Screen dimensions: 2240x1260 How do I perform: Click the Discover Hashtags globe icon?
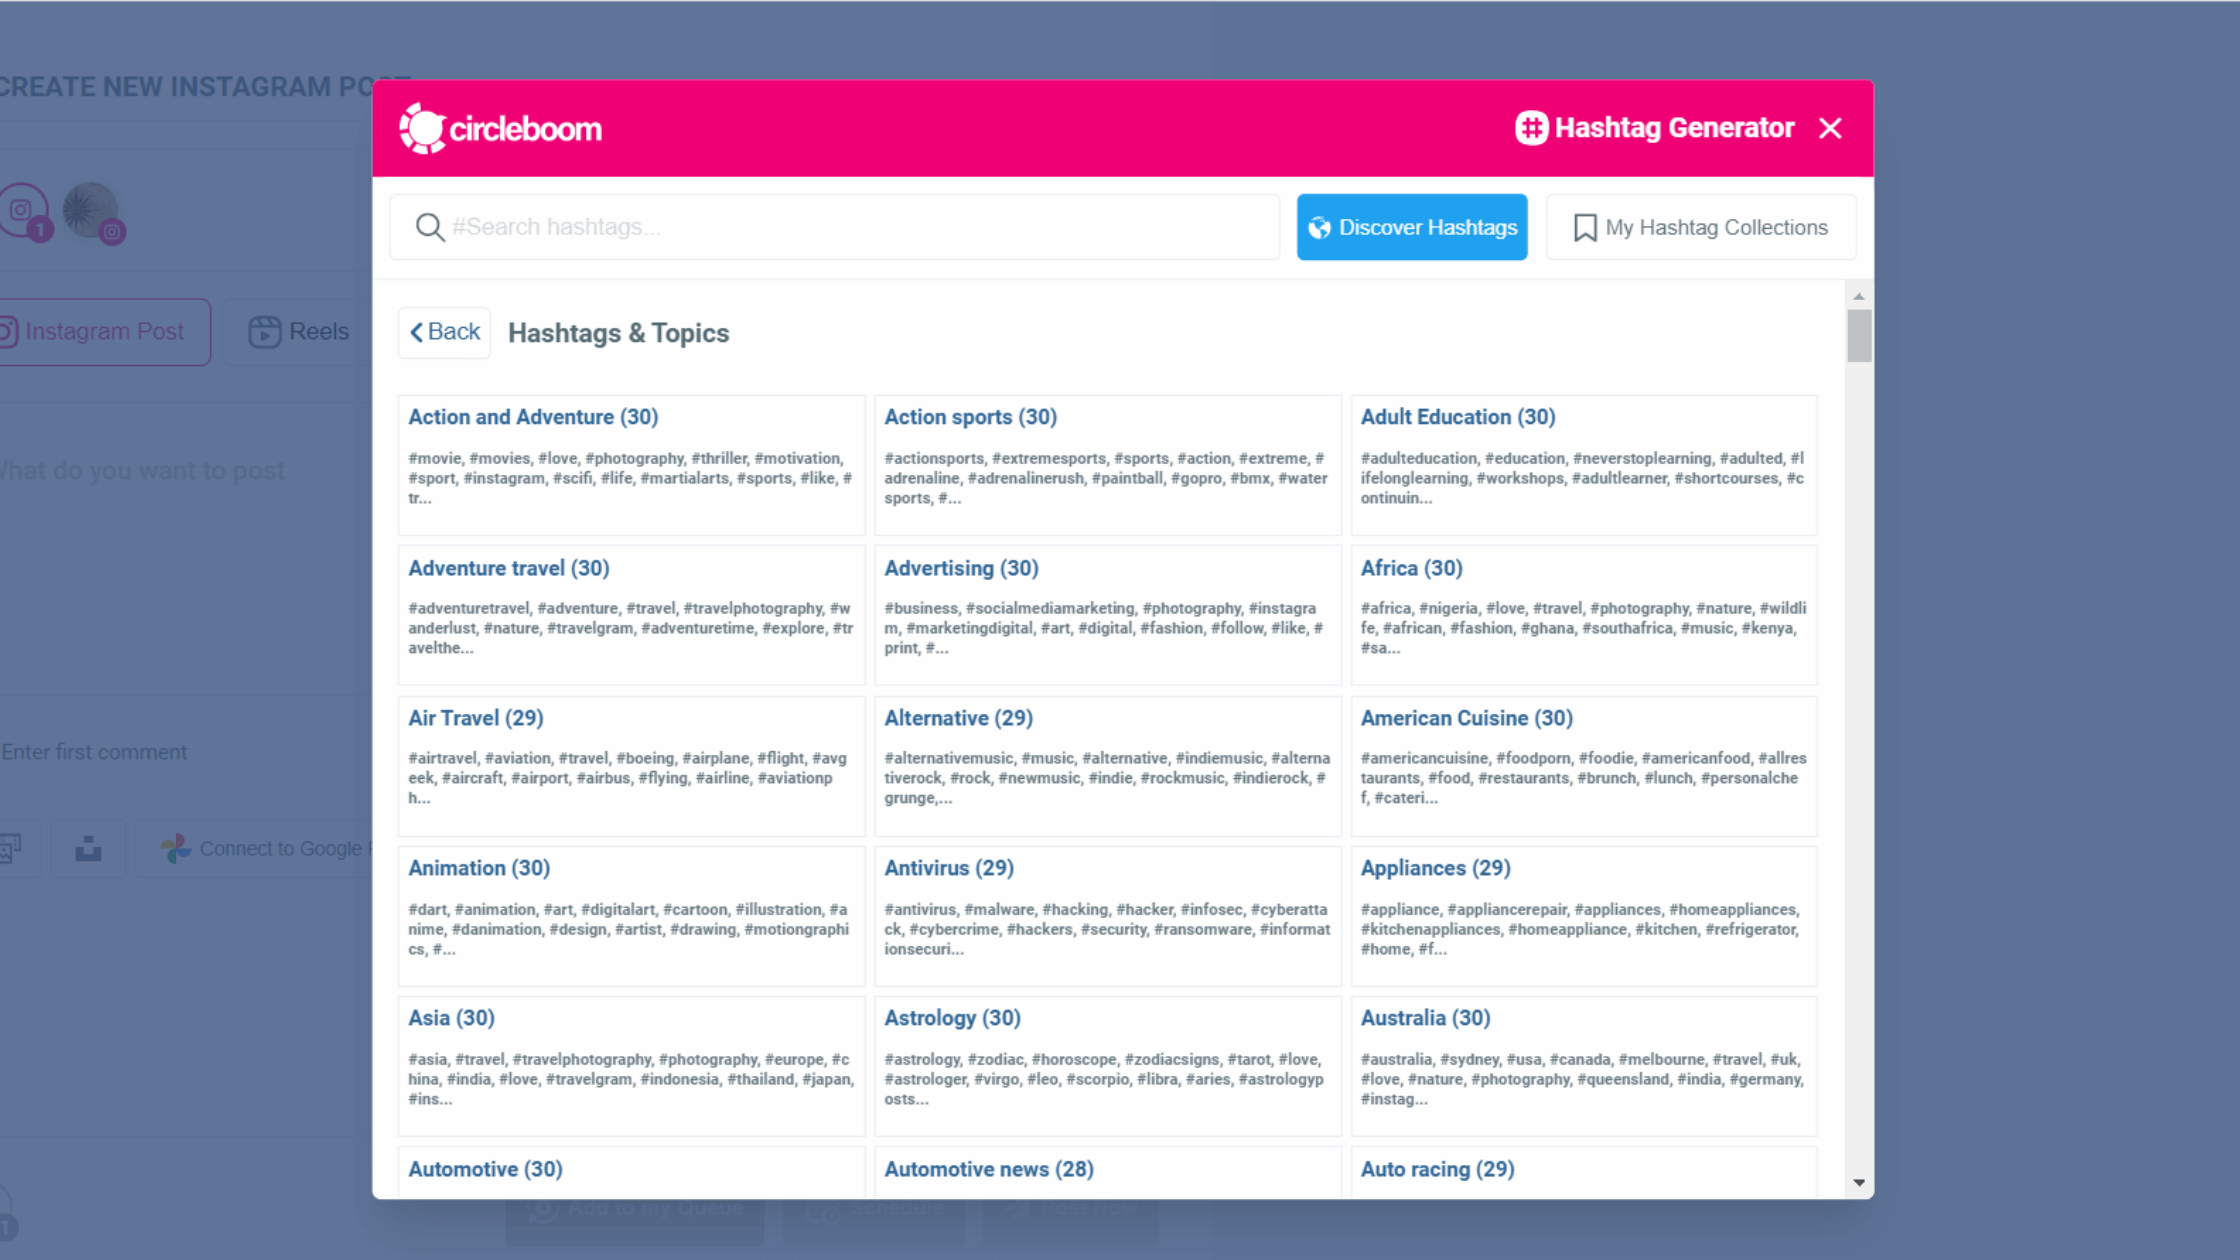pos(1318,226)
